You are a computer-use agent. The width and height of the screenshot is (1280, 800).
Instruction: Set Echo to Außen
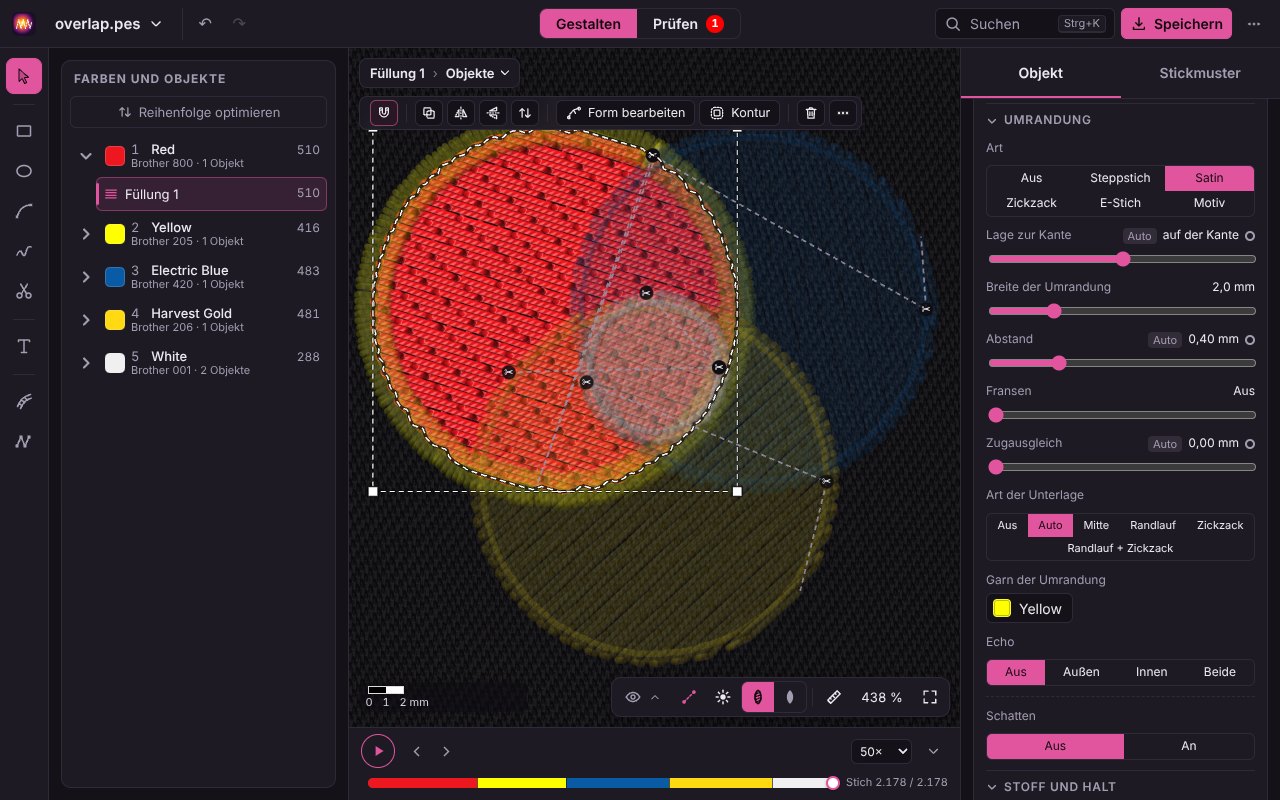(x=1081, y=672)
